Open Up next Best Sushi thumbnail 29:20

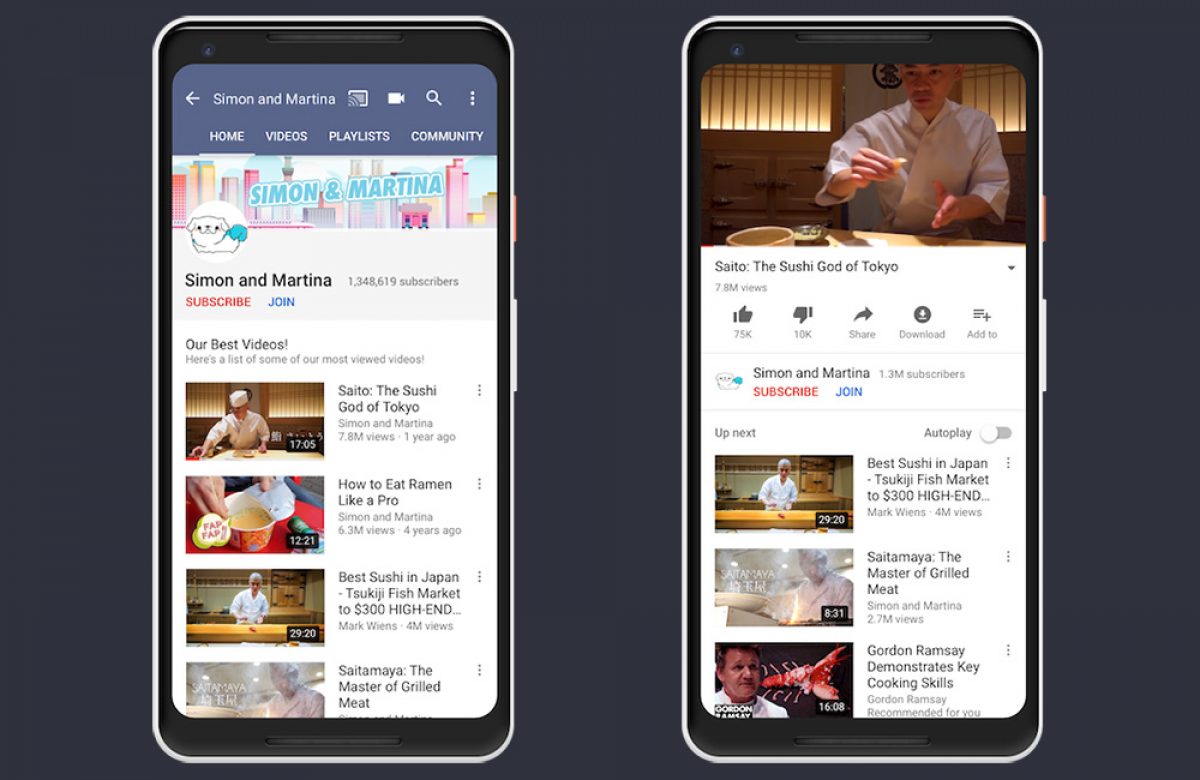(784, 494)
